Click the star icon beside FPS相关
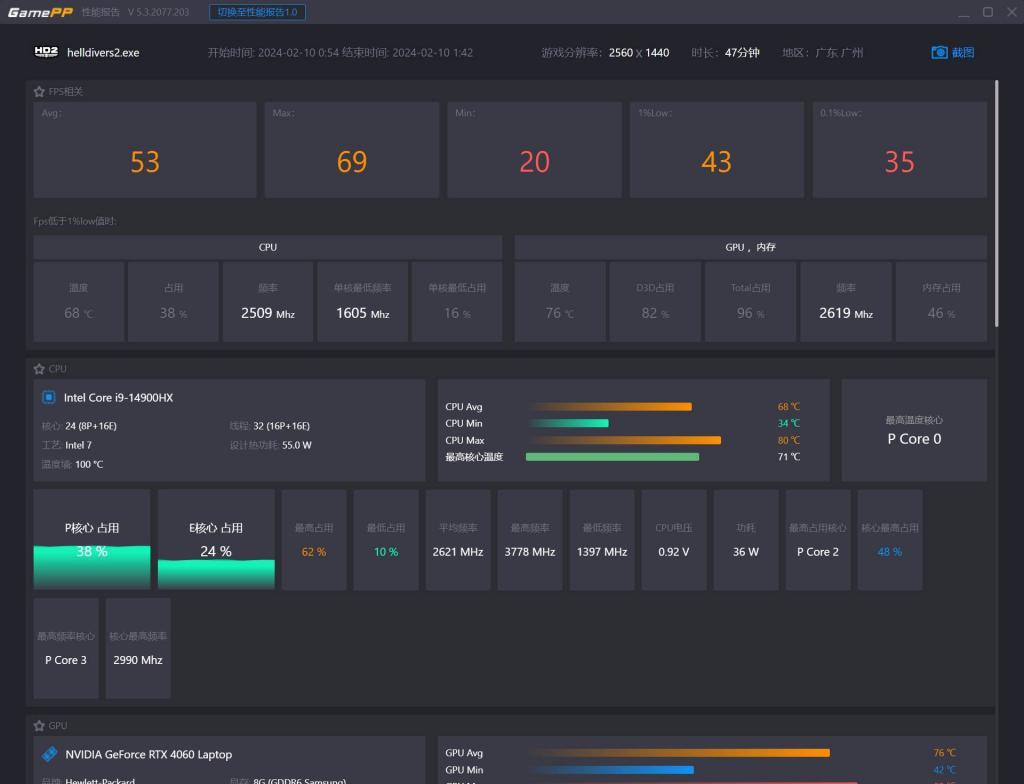Viewport: 1024px width, 784px height. (39, 92)
